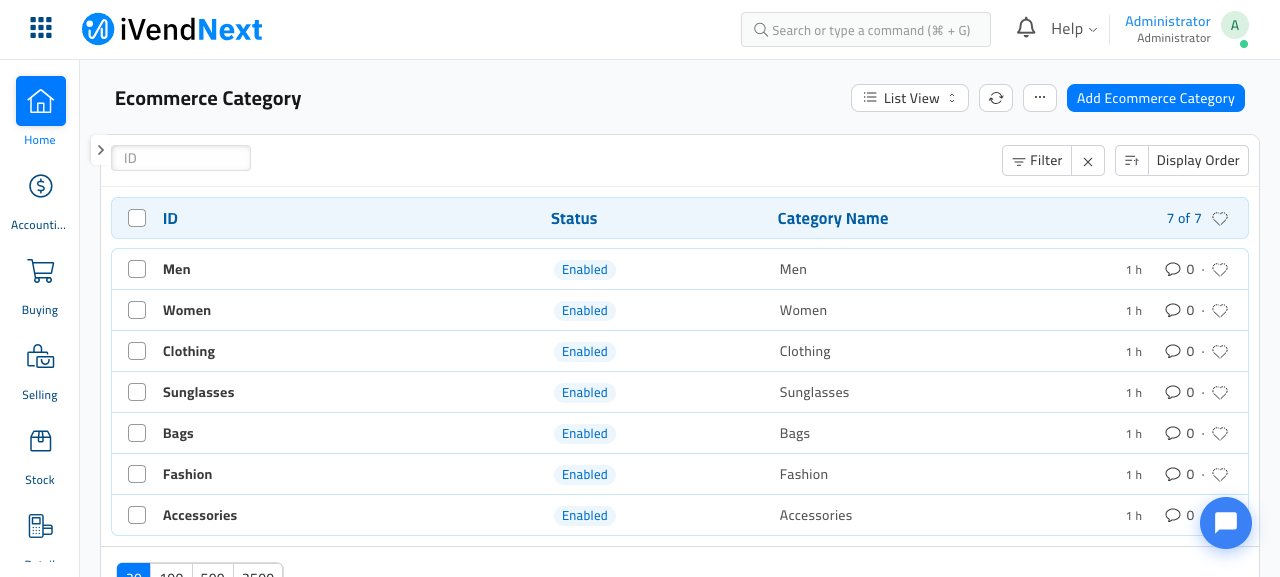Like the Sunglasses row heart icon

pyautogui.click(x=1220, y=393)
